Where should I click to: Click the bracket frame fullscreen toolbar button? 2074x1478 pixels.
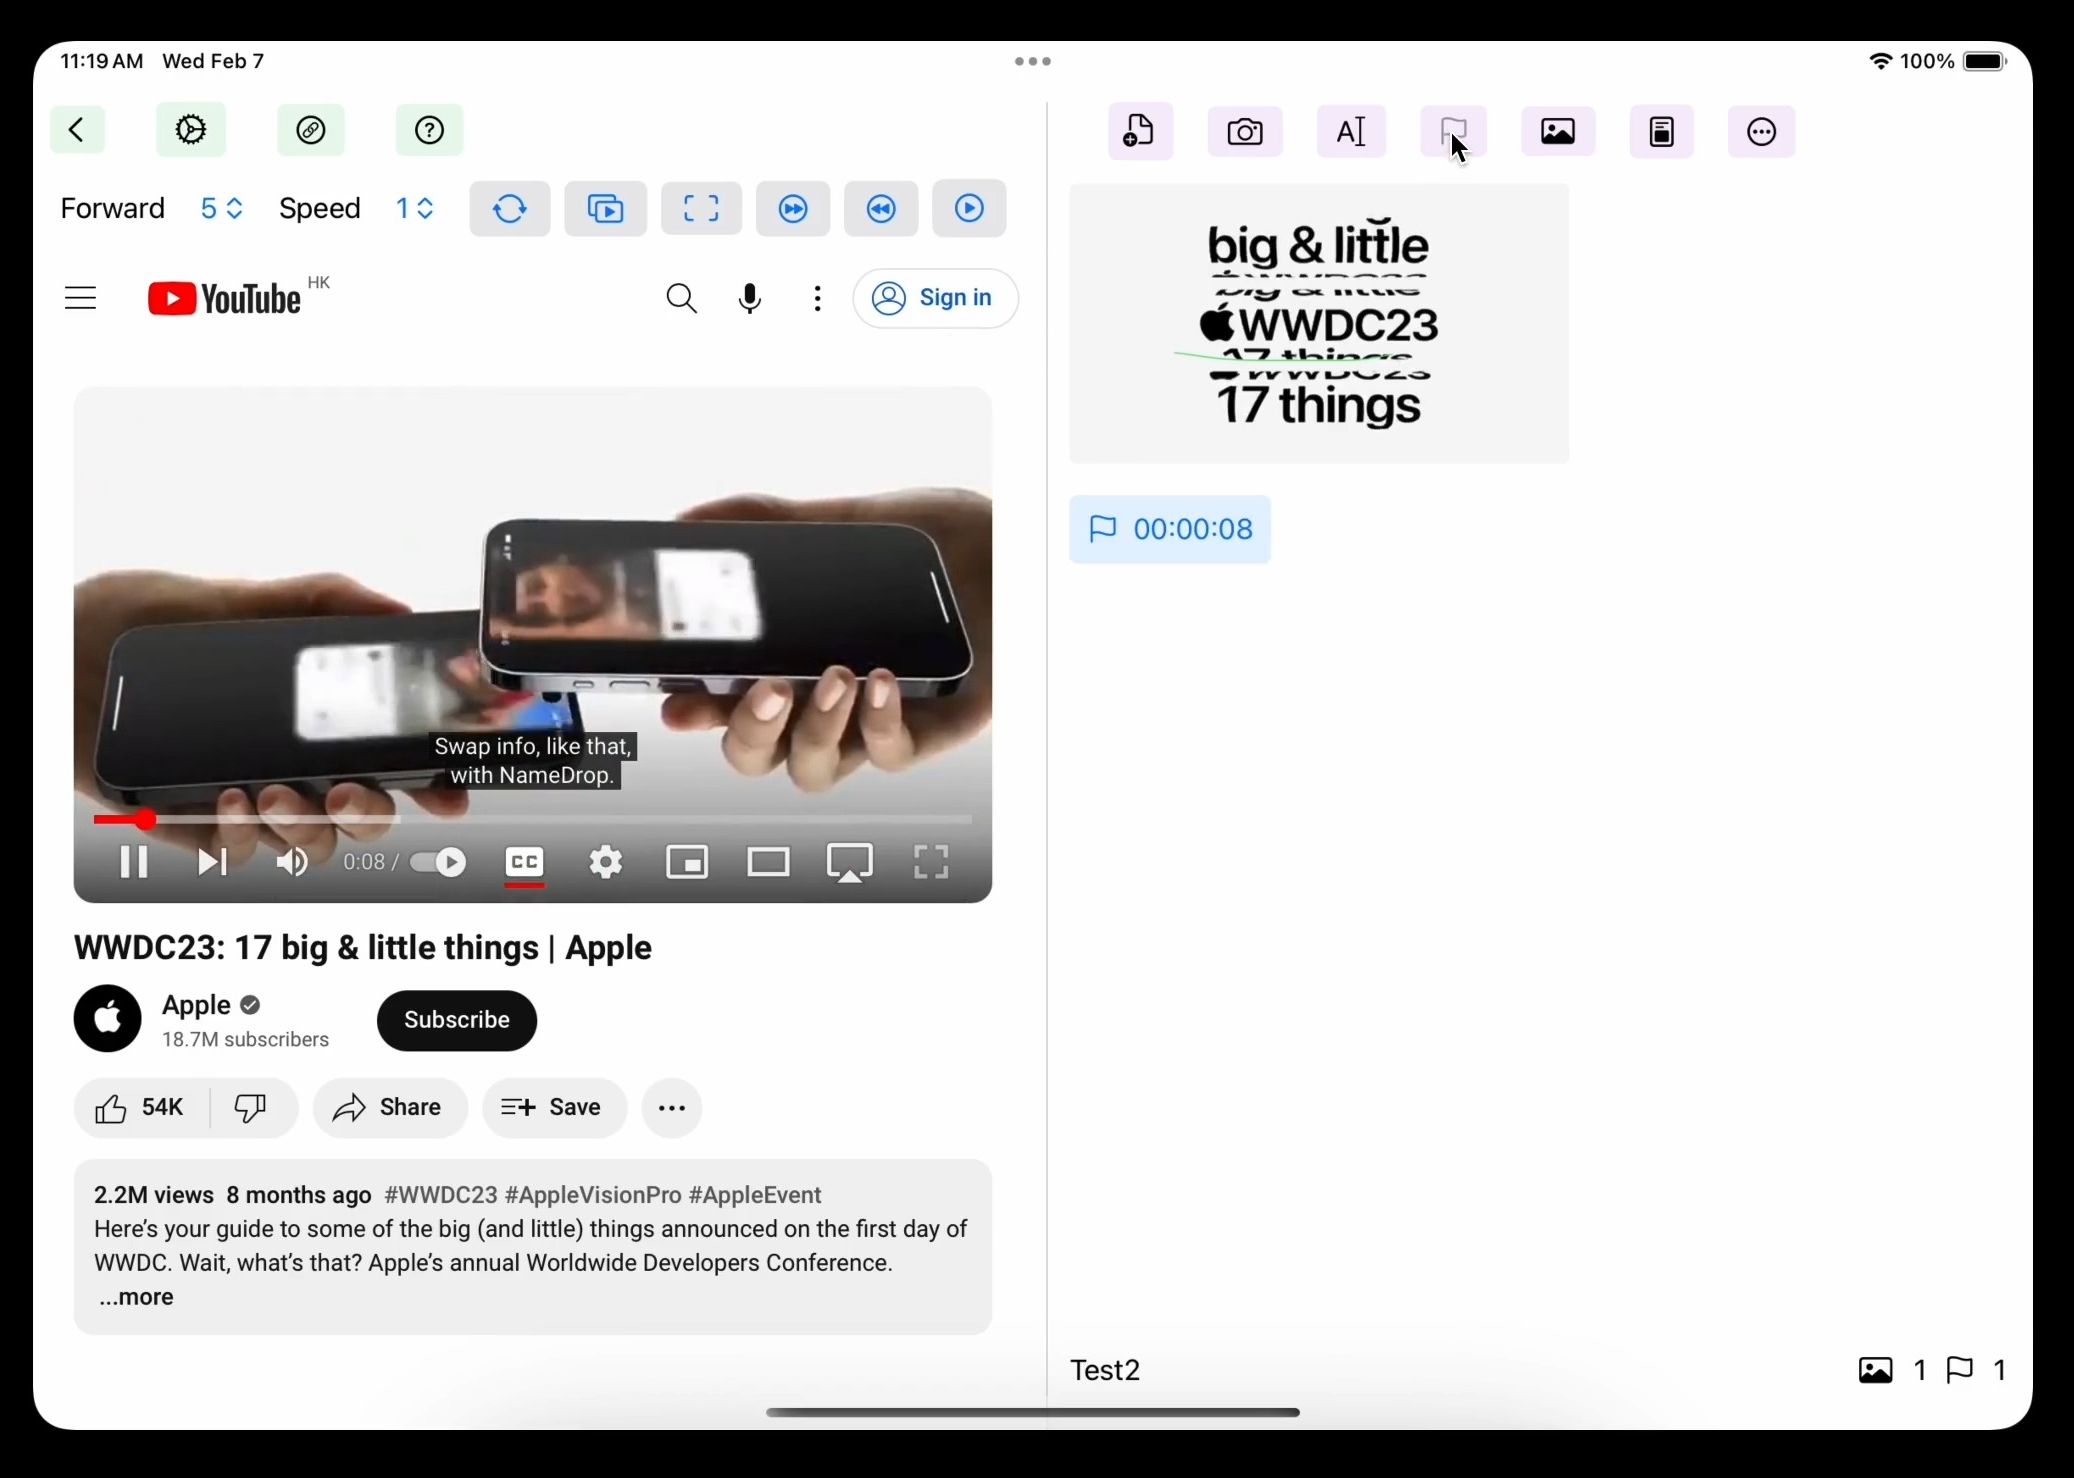pyautogui.click(x=701, y=209)
